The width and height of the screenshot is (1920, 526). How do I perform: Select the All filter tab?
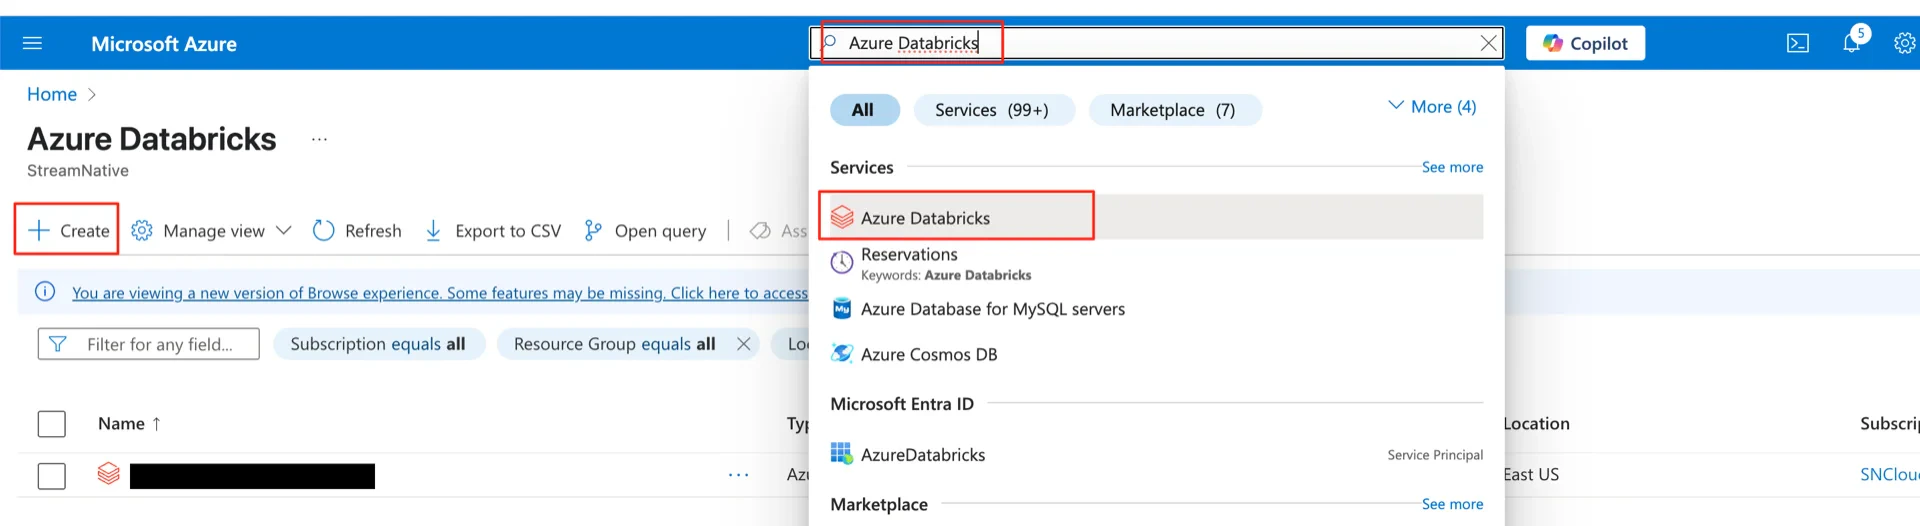864,110
